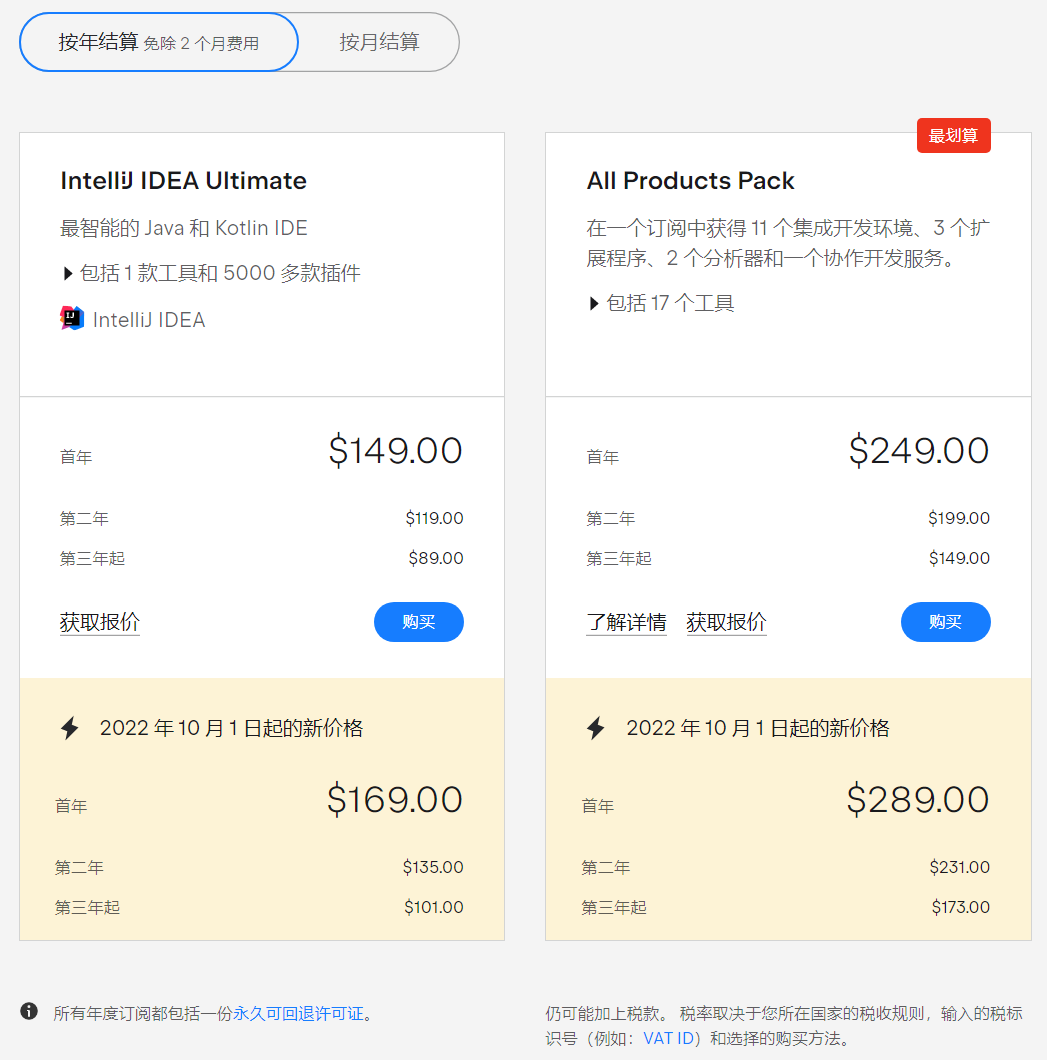
Task: Click the info icon beside the footnote
Action: click(x=29, y=1011)
